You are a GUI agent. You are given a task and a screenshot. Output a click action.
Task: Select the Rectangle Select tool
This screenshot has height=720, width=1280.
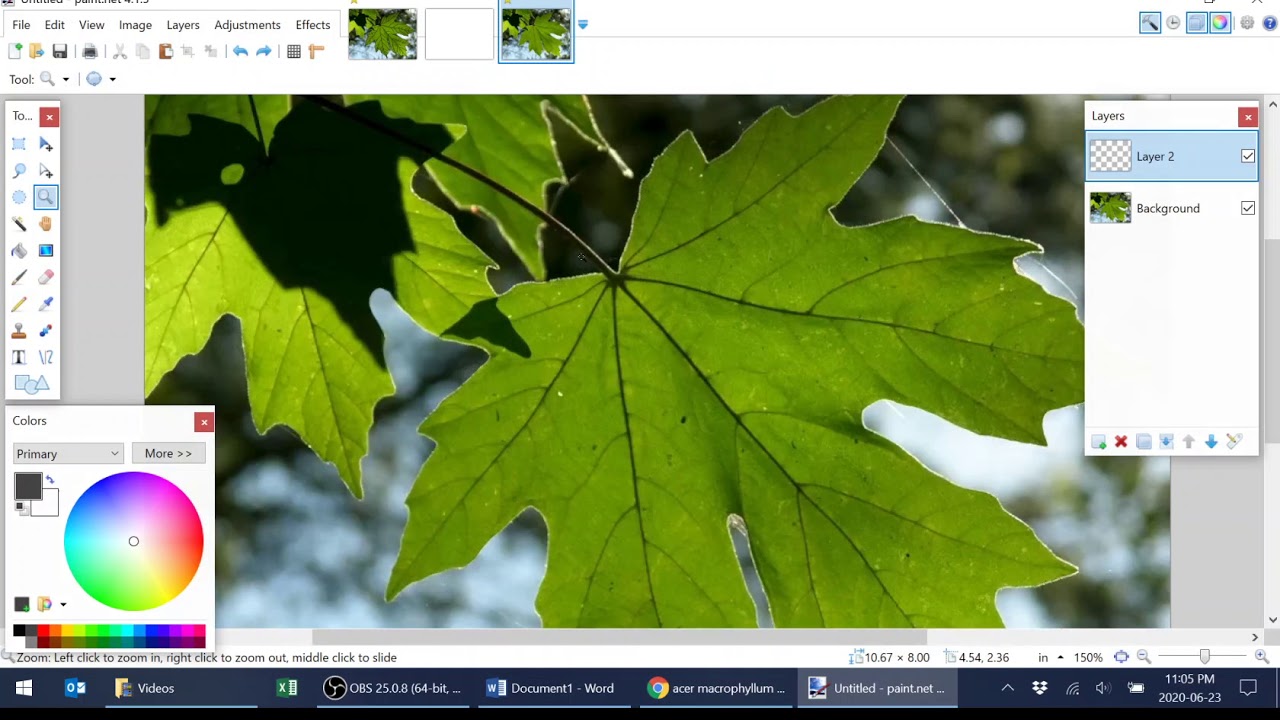[19, 144]
